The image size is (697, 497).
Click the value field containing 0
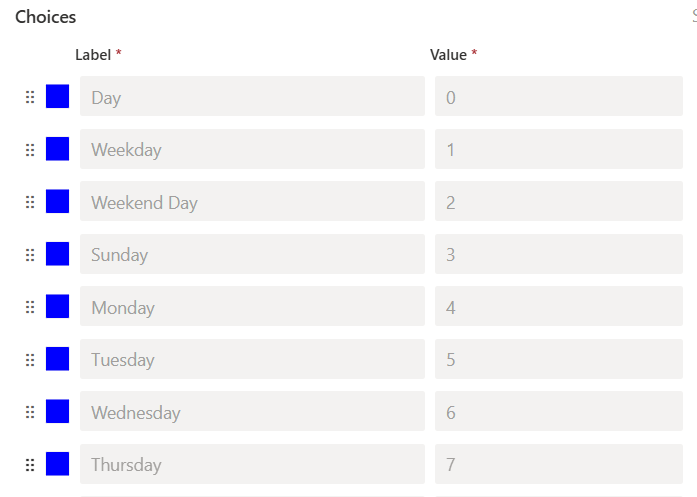pyautogui.click(x=558, y=97)
